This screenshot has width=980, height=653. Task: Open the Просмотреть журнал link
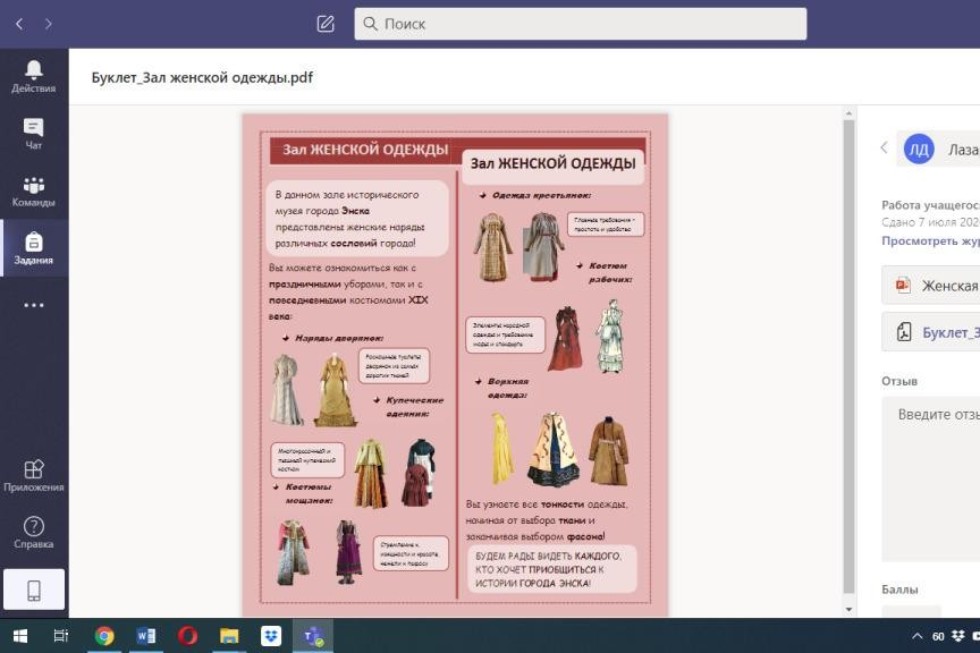click(x=929, y=243)
